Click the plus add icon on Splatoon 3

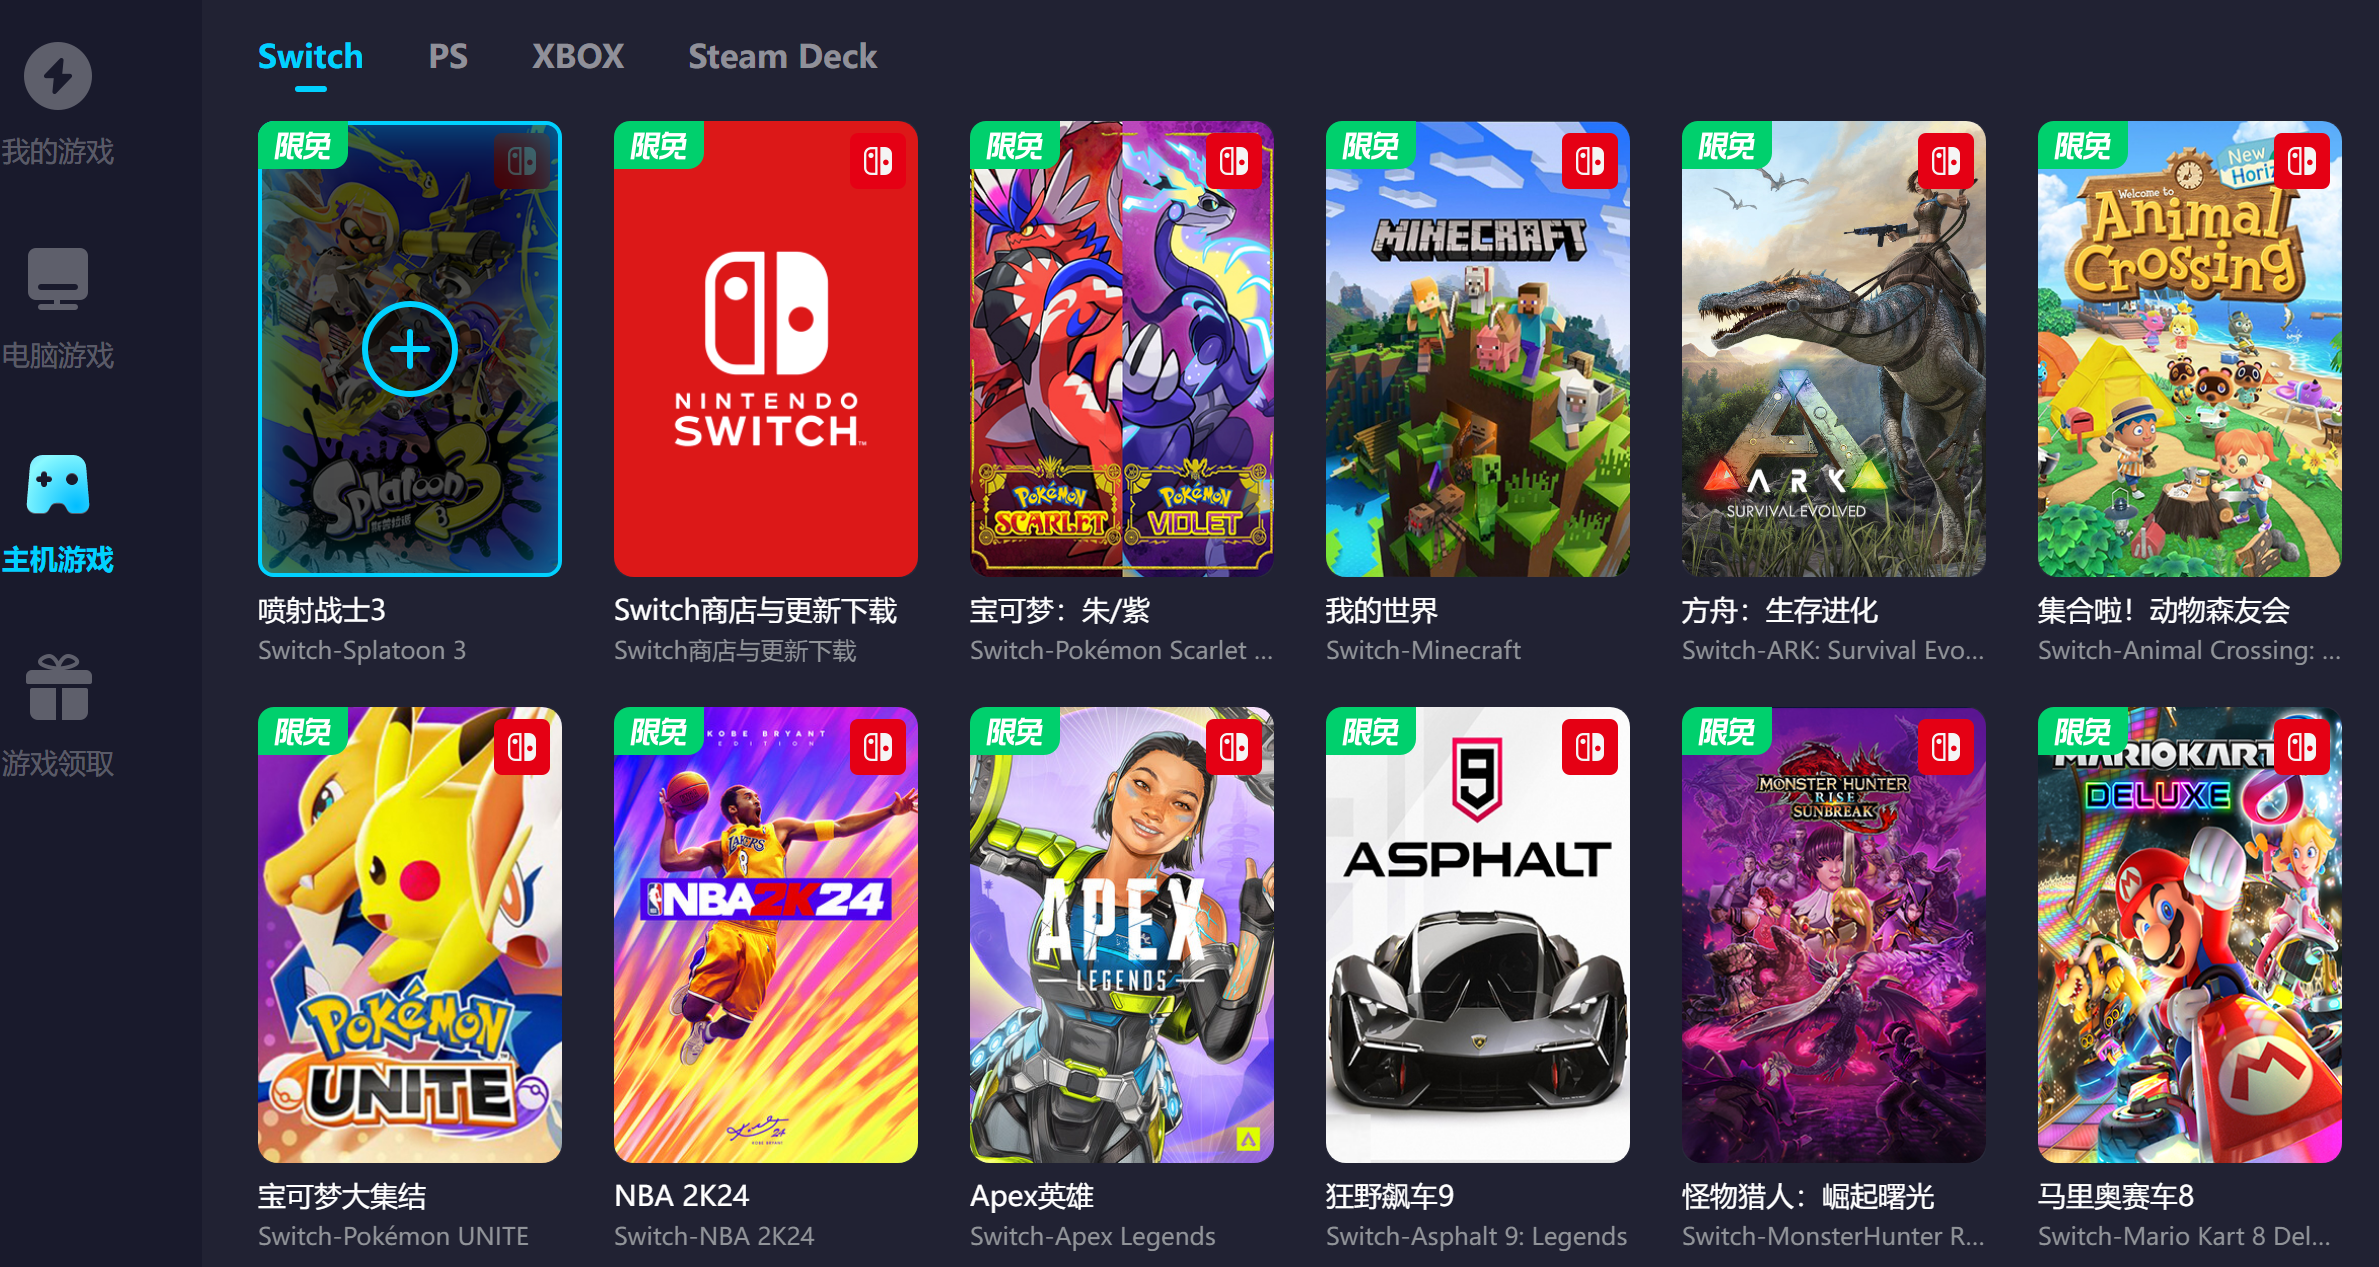pos(410,349)
